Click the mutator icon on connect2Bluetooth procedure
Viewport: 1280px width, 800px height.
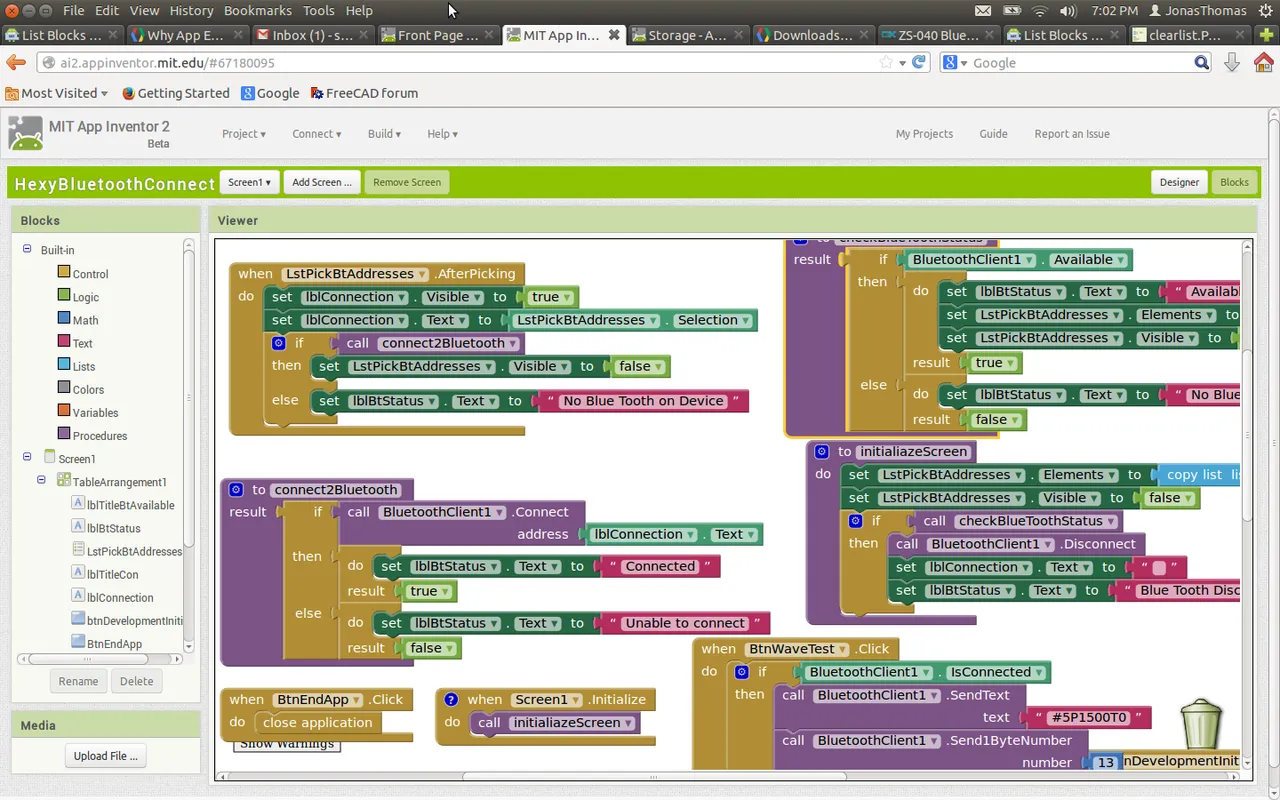(236, 490)
